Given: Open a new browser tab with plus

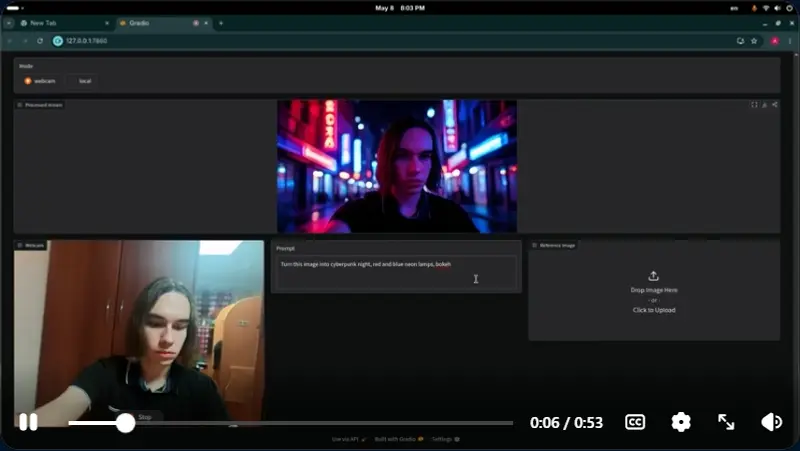Looking at the screenshot, I should (x=221, y=23).
